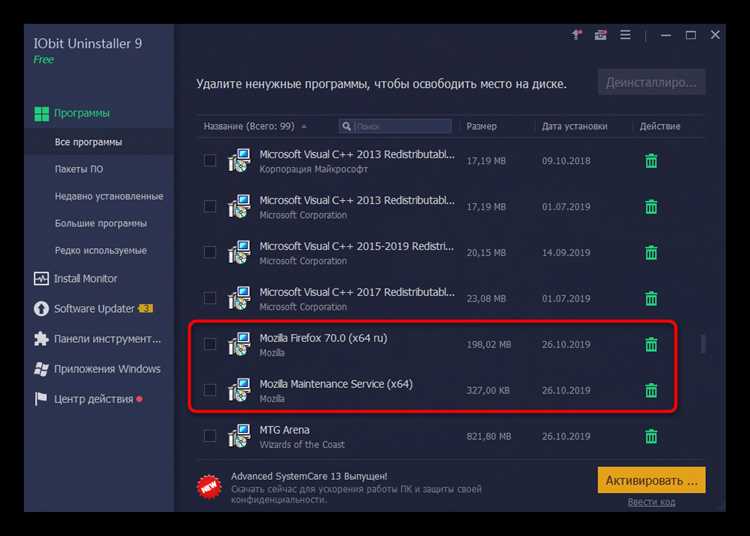Viewport: 750px width, 536px height.
Task: Click trash icon for MTG Arena
Action: pos(651,436)
